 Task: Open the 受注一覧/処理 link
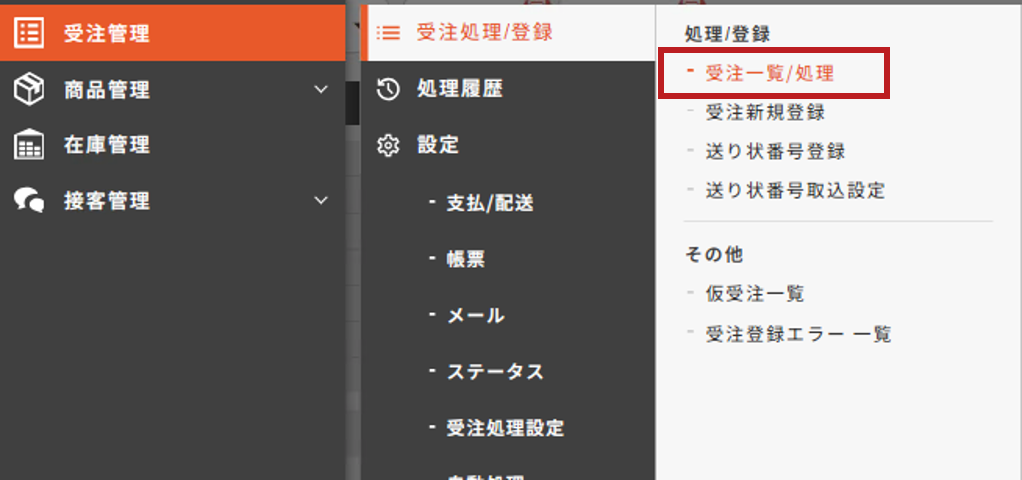[770, 73]
